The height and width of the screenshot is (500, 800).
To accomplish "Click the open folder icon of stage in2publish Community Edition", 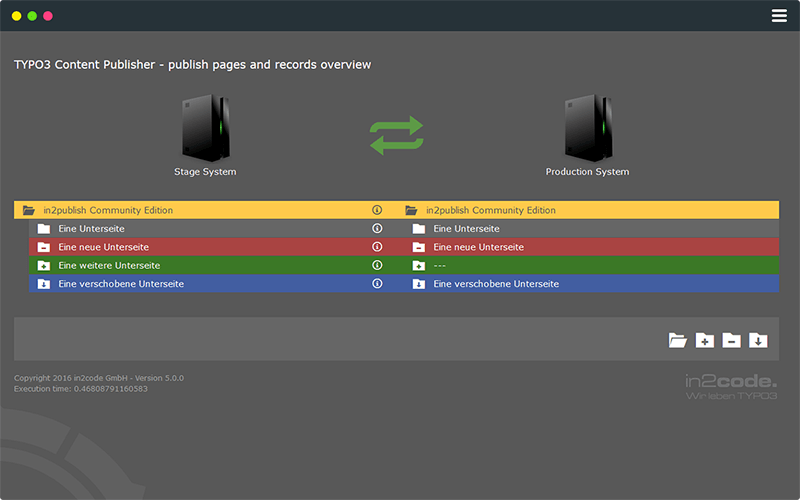I will pos(29,210).
